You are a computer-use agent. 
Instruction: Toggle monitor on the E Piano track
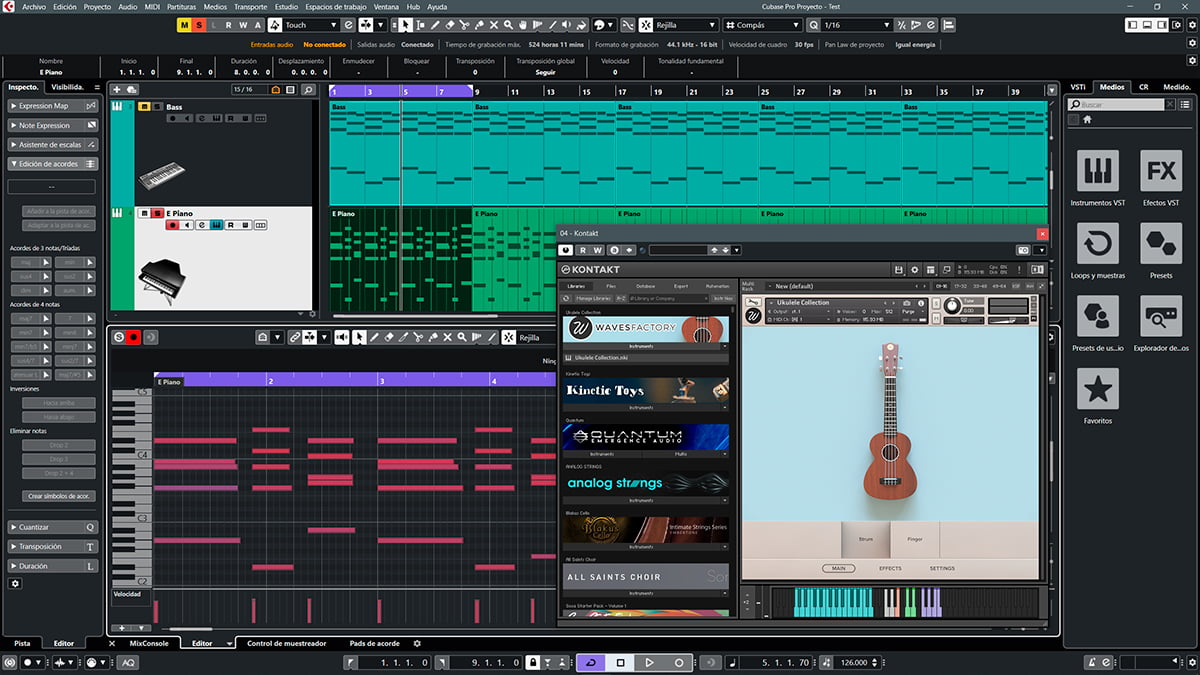pos(186,225)
